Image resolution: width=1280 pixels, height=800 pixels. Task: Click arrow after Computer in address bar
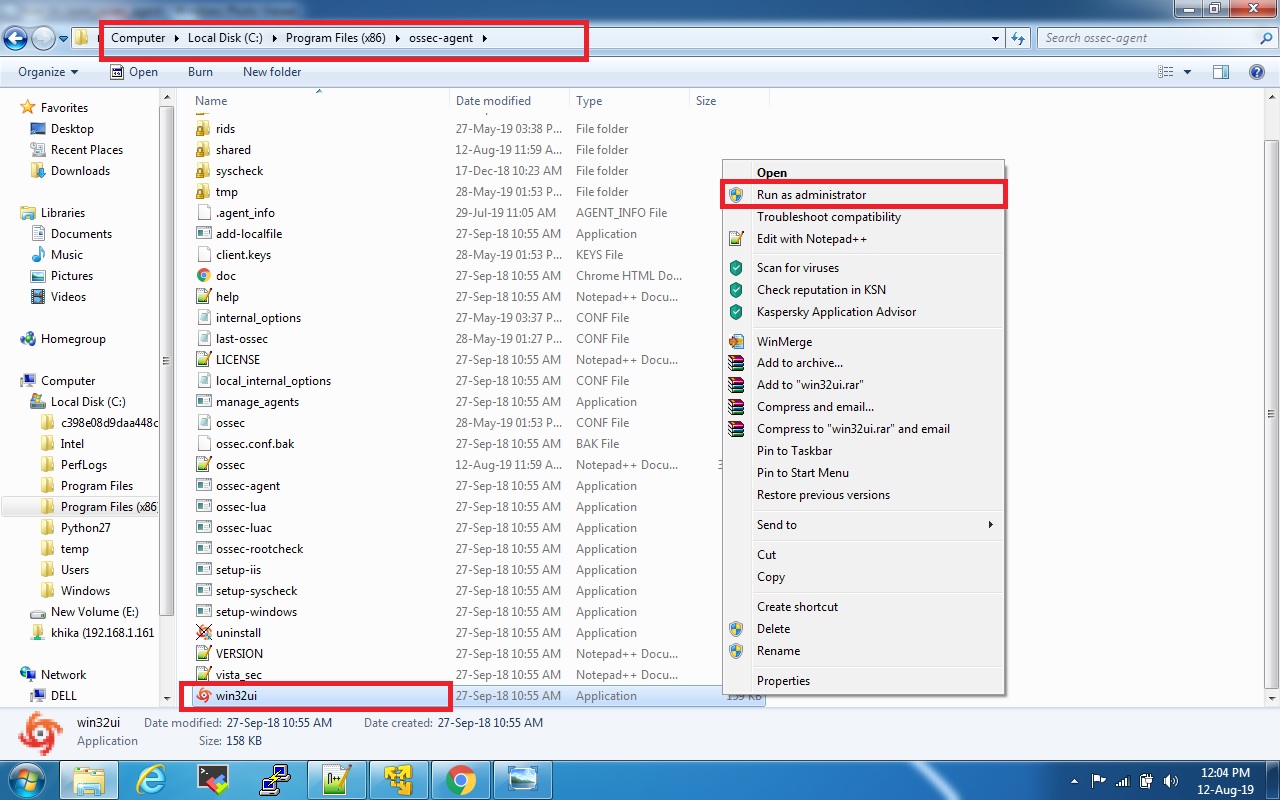pos(177,38)
